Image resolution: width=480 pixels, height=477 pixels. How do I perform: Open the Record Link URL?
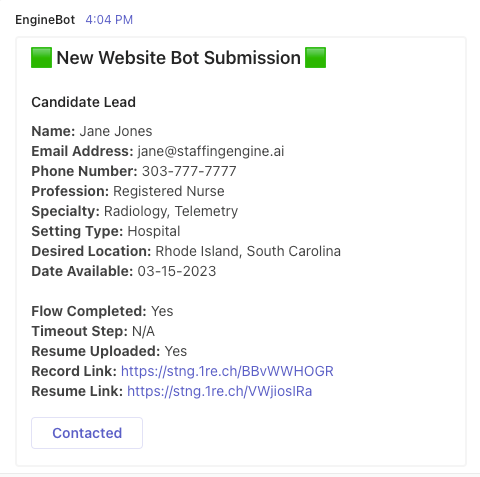click(x=227, y=371)
